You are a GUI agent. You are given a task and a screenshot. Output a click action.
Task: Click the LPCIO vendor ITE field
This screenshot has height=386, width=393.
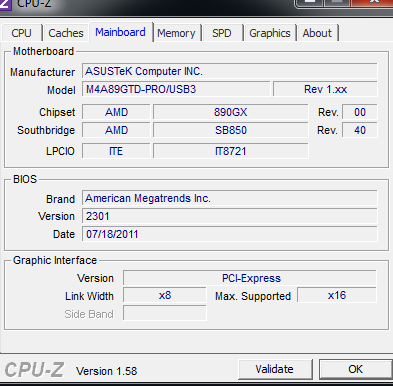coord(116,151)
